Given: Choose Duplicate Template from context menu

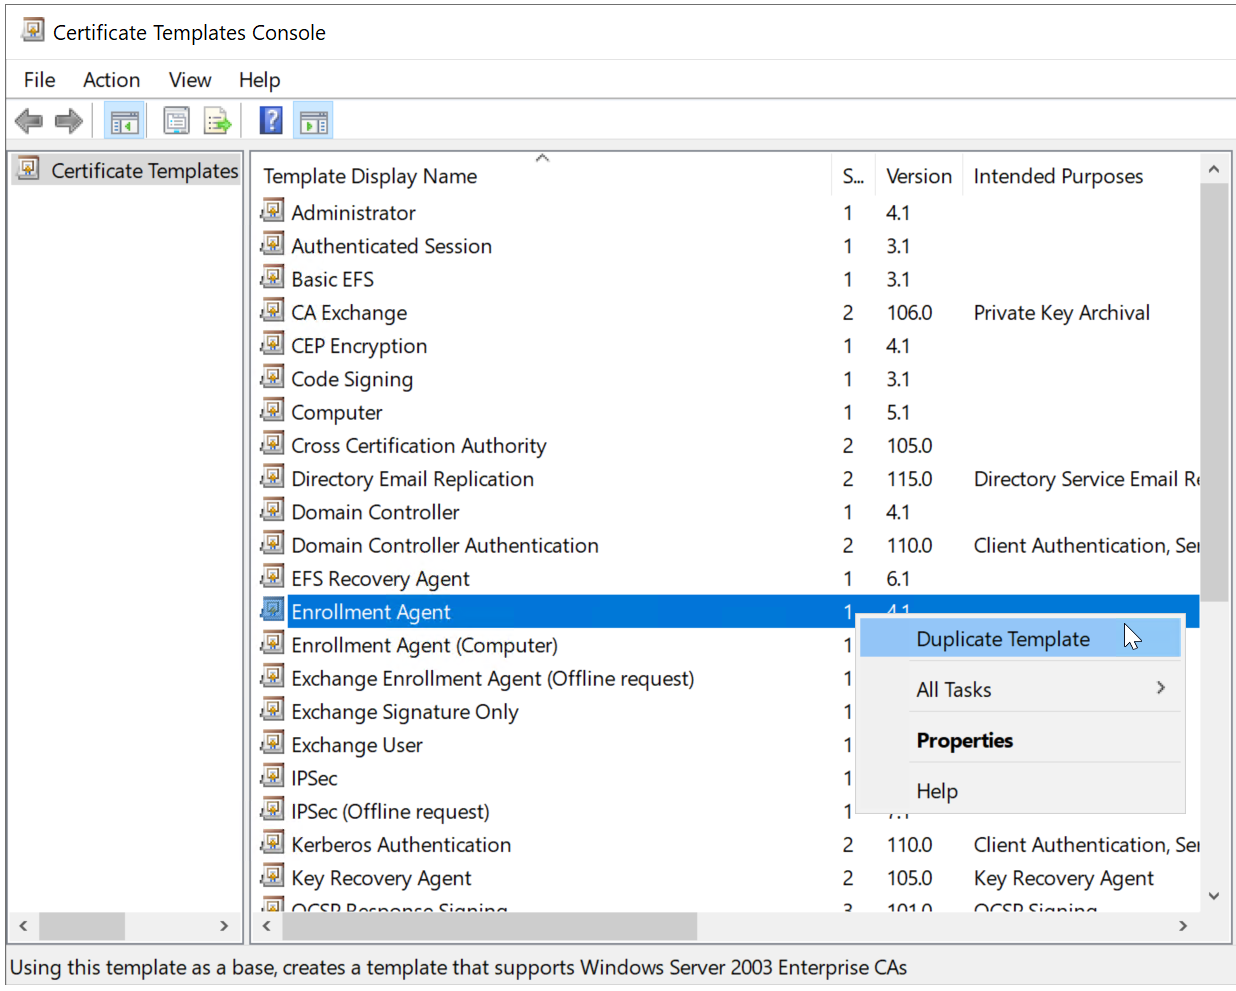Looking at the screenshot, I should [1002, 639].
